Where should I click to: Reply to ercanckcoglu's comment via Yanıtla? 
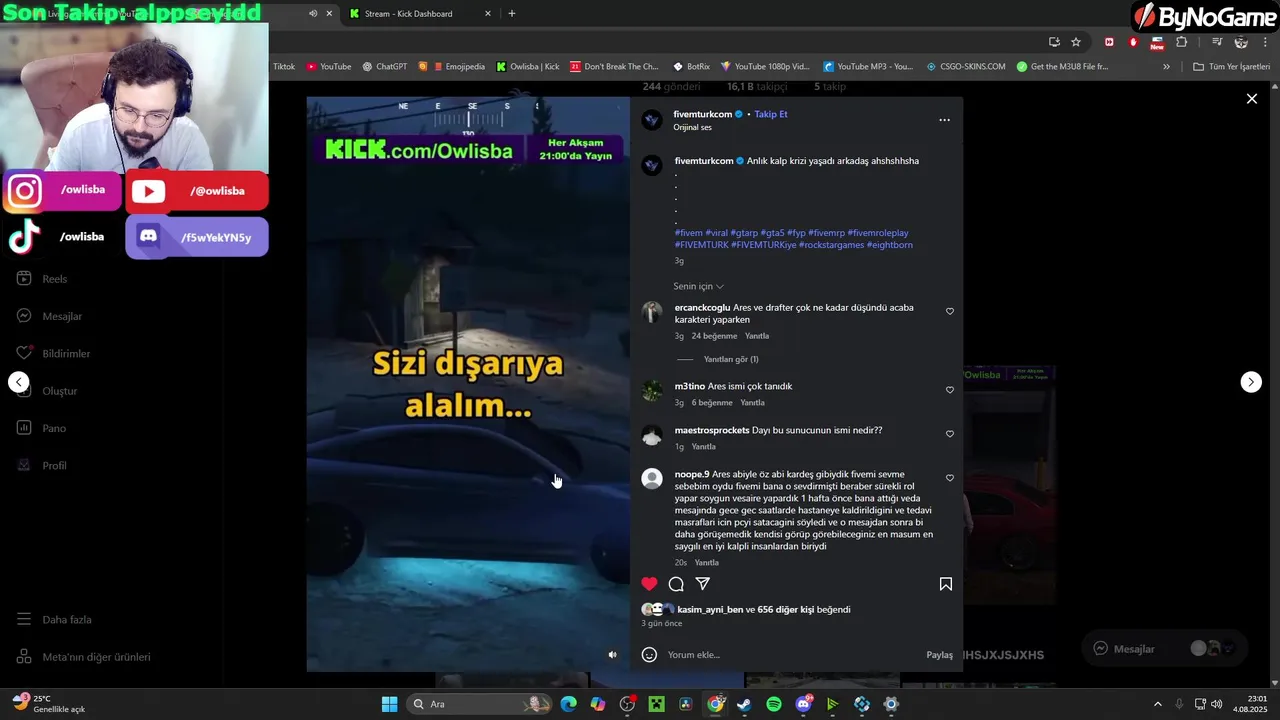click(757, 336)
